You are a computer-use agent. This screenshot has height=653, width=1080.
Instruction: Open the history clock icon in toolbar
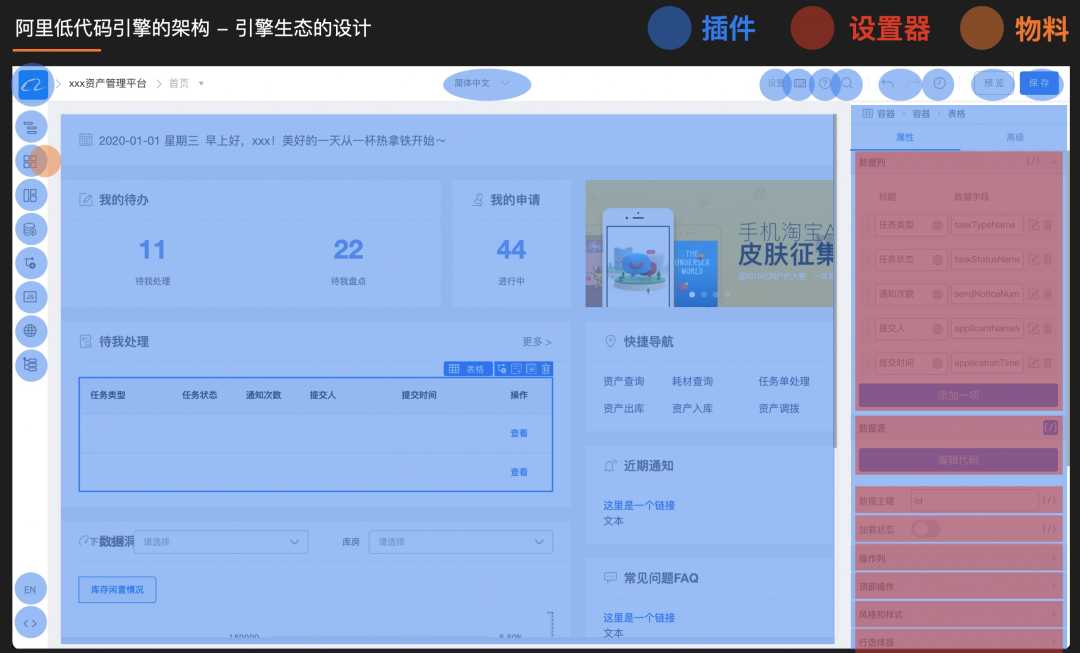(x=940, y=84)
